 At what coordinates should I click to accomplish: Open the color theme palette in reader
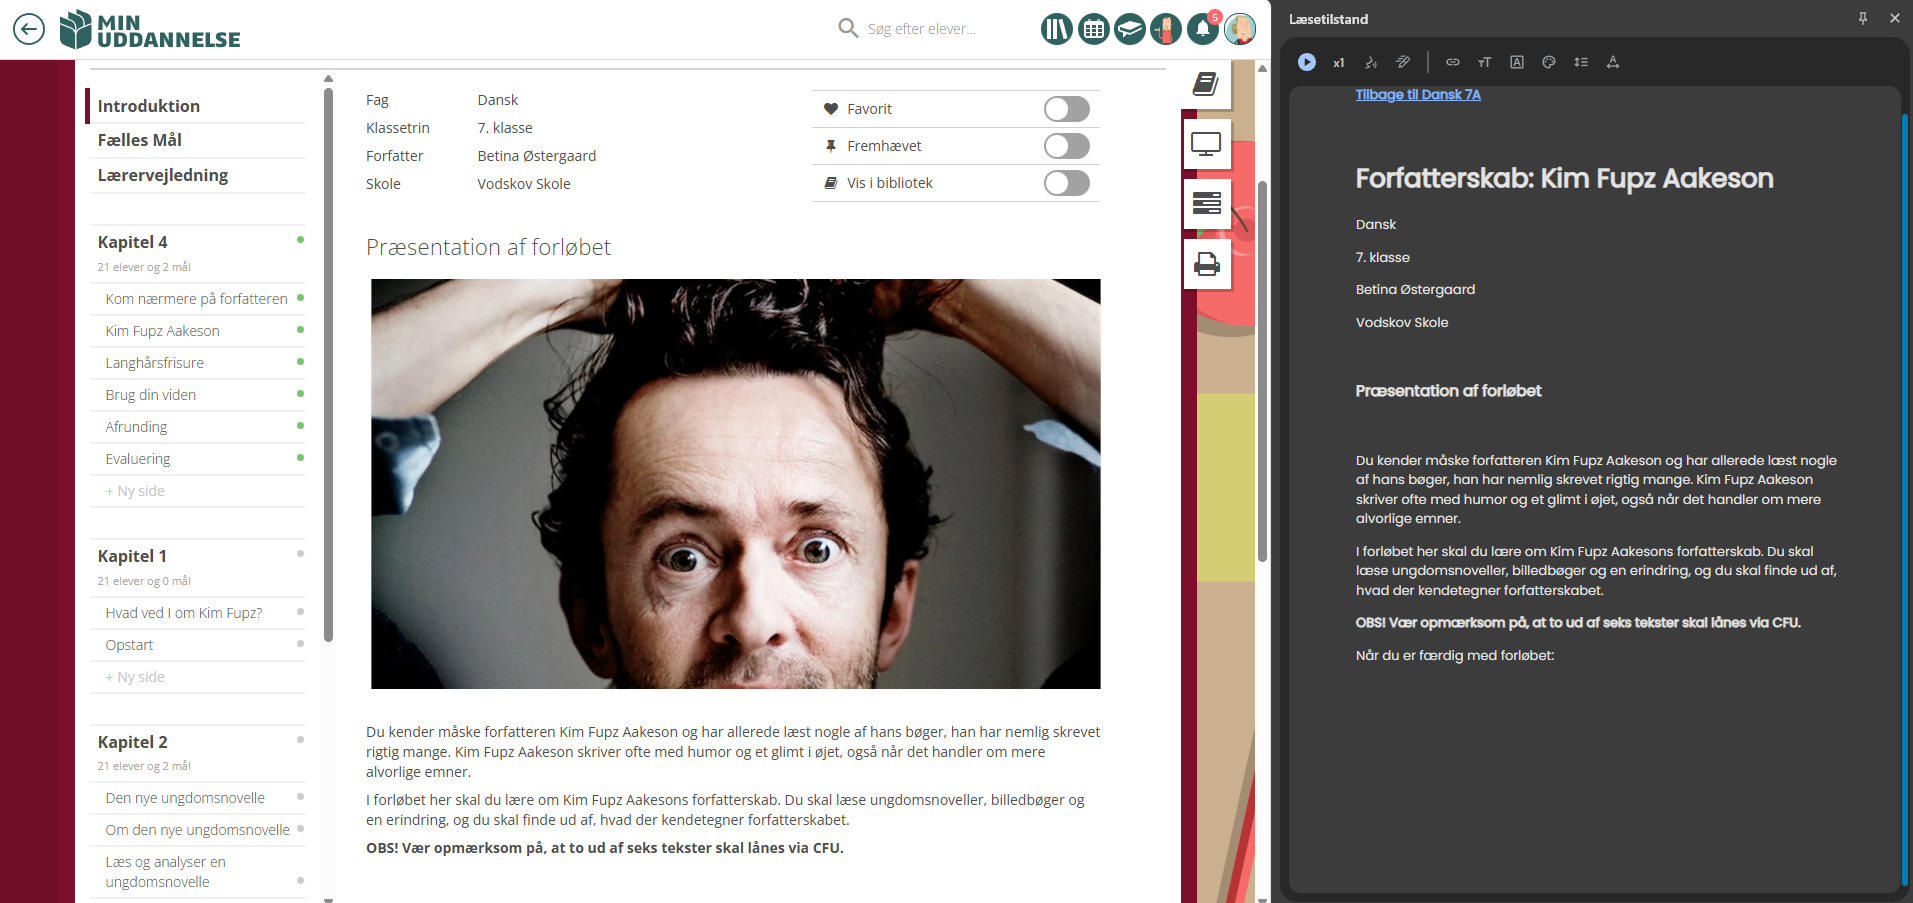pos(1549,62)
